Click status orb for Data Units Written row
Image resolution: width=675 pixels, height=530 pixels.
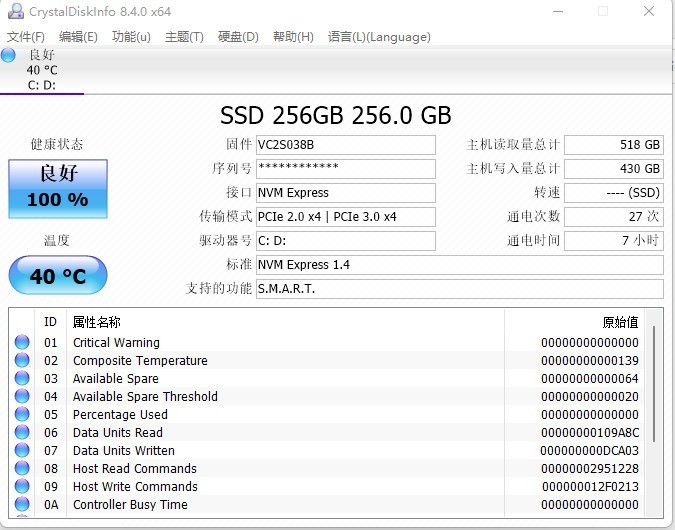(x=22, y=450)
